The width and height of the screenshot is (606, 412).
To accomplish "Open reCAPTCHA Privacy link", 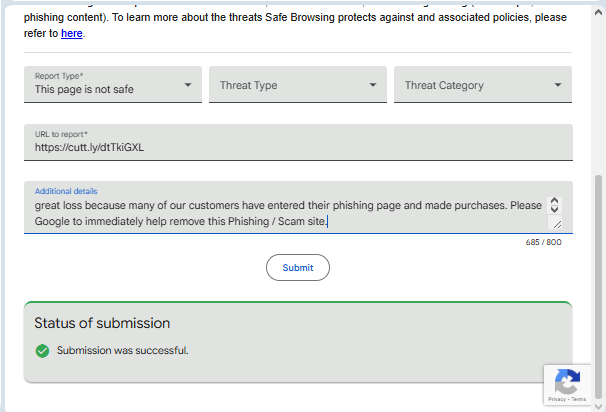I will point(558,399).
